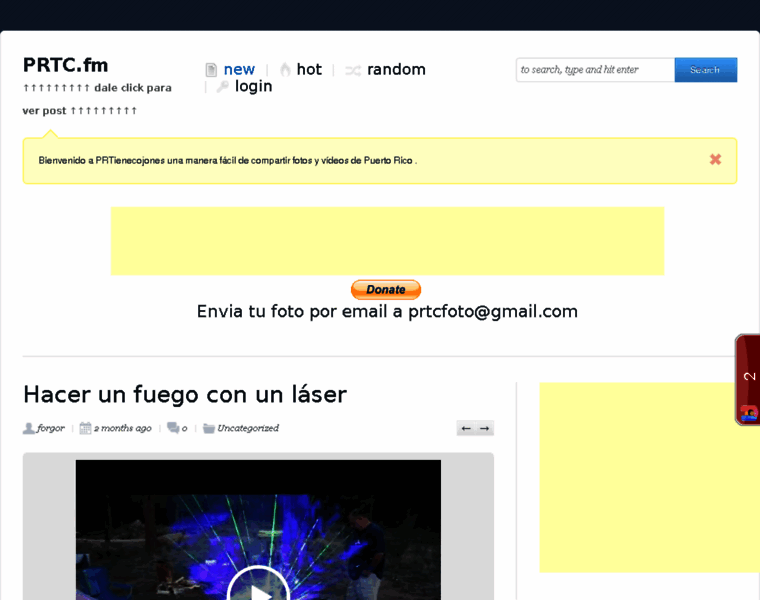Click the Envia tu foto por email text
This screenshot has height=600, width=760.
click(387, 311)
